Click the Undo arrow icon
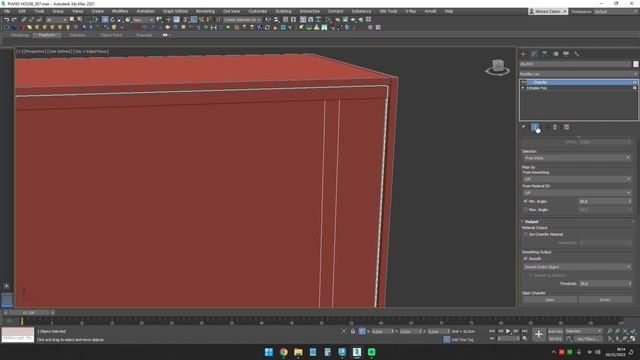The height and width of the screenshot is (360, 640). (x=7, y=20)
